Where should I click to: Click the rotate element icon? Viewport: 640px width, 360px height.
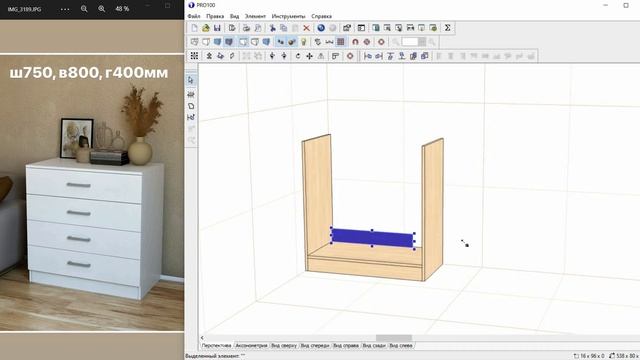(298, 56)
